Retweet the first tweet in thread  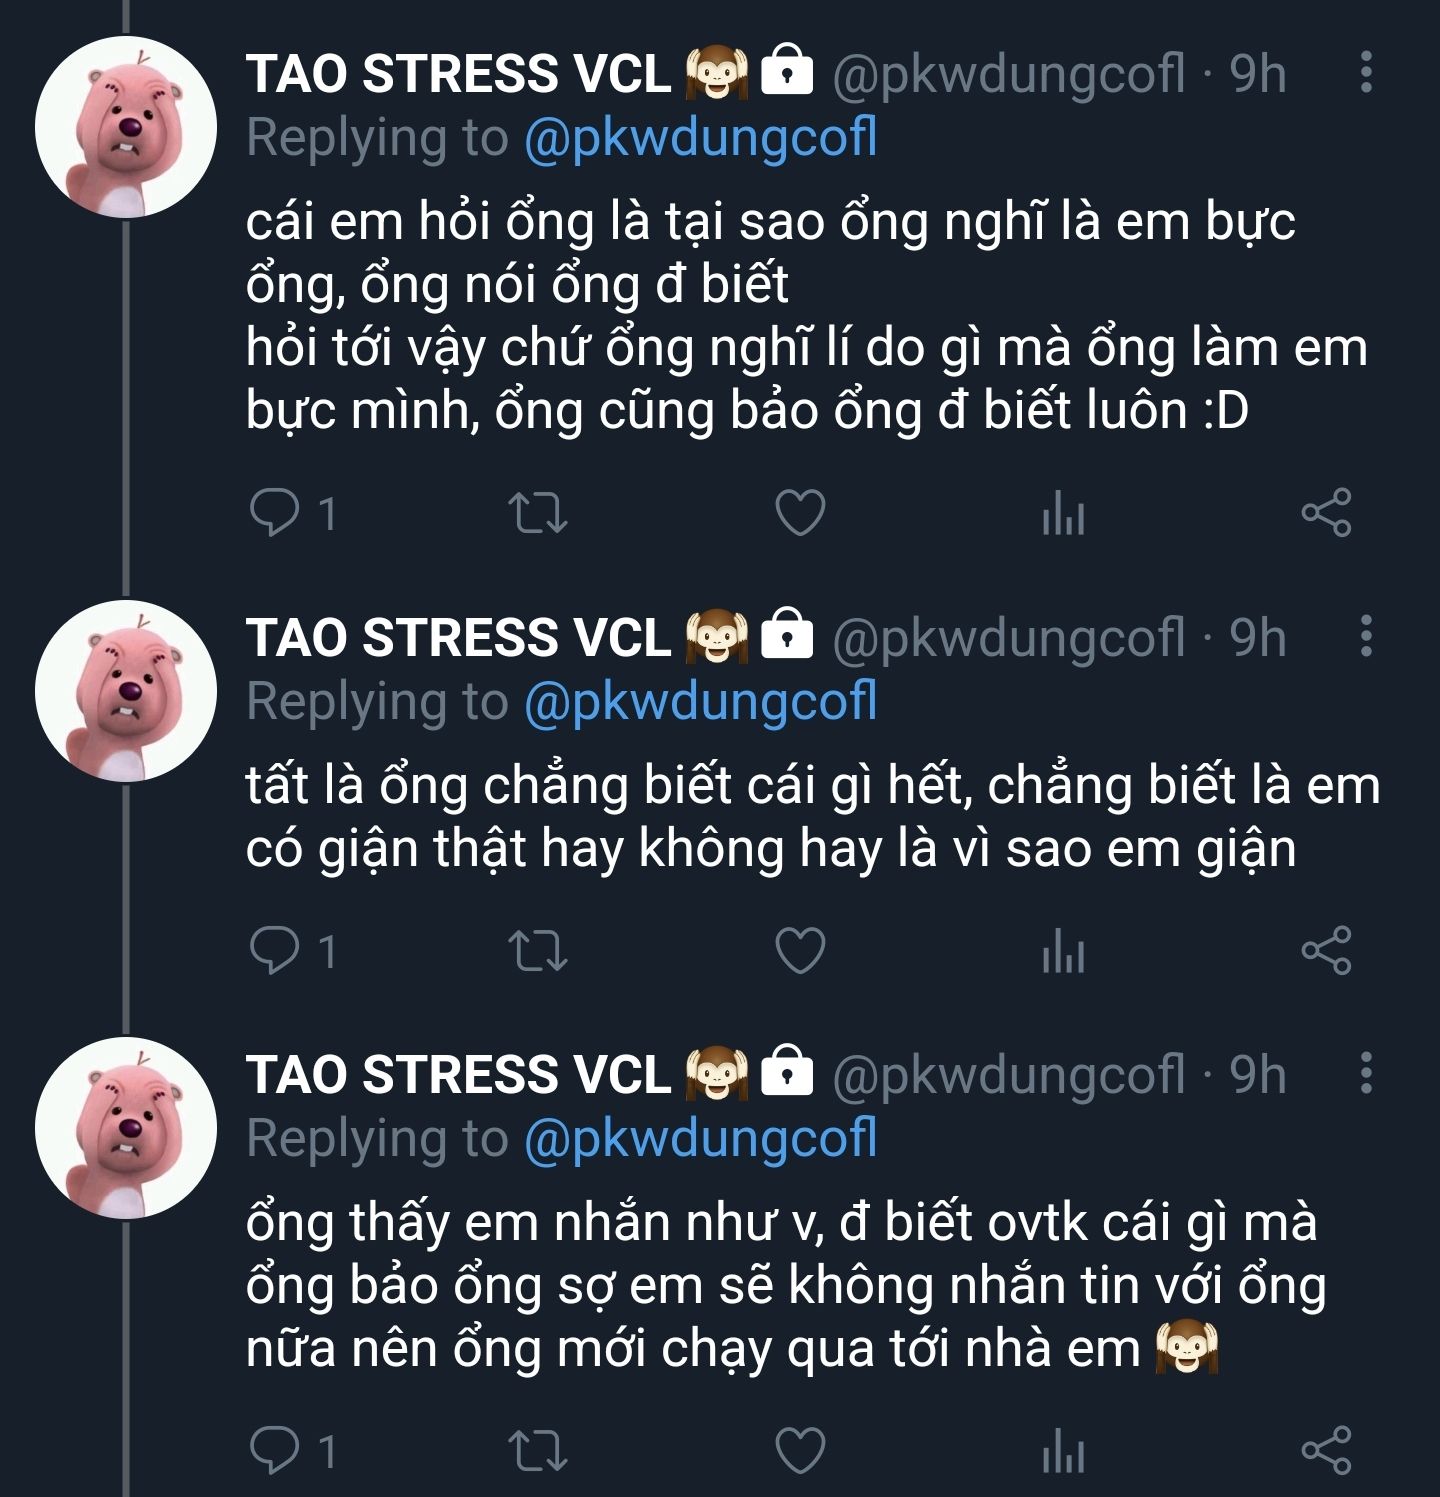click(538, 513)
